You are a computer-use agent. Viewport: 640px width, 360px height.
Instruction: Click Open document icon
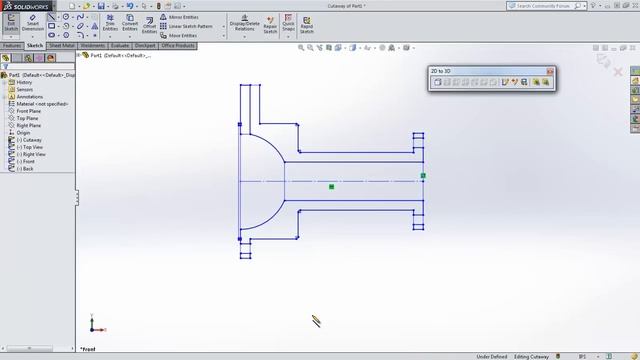pos(86,6)
